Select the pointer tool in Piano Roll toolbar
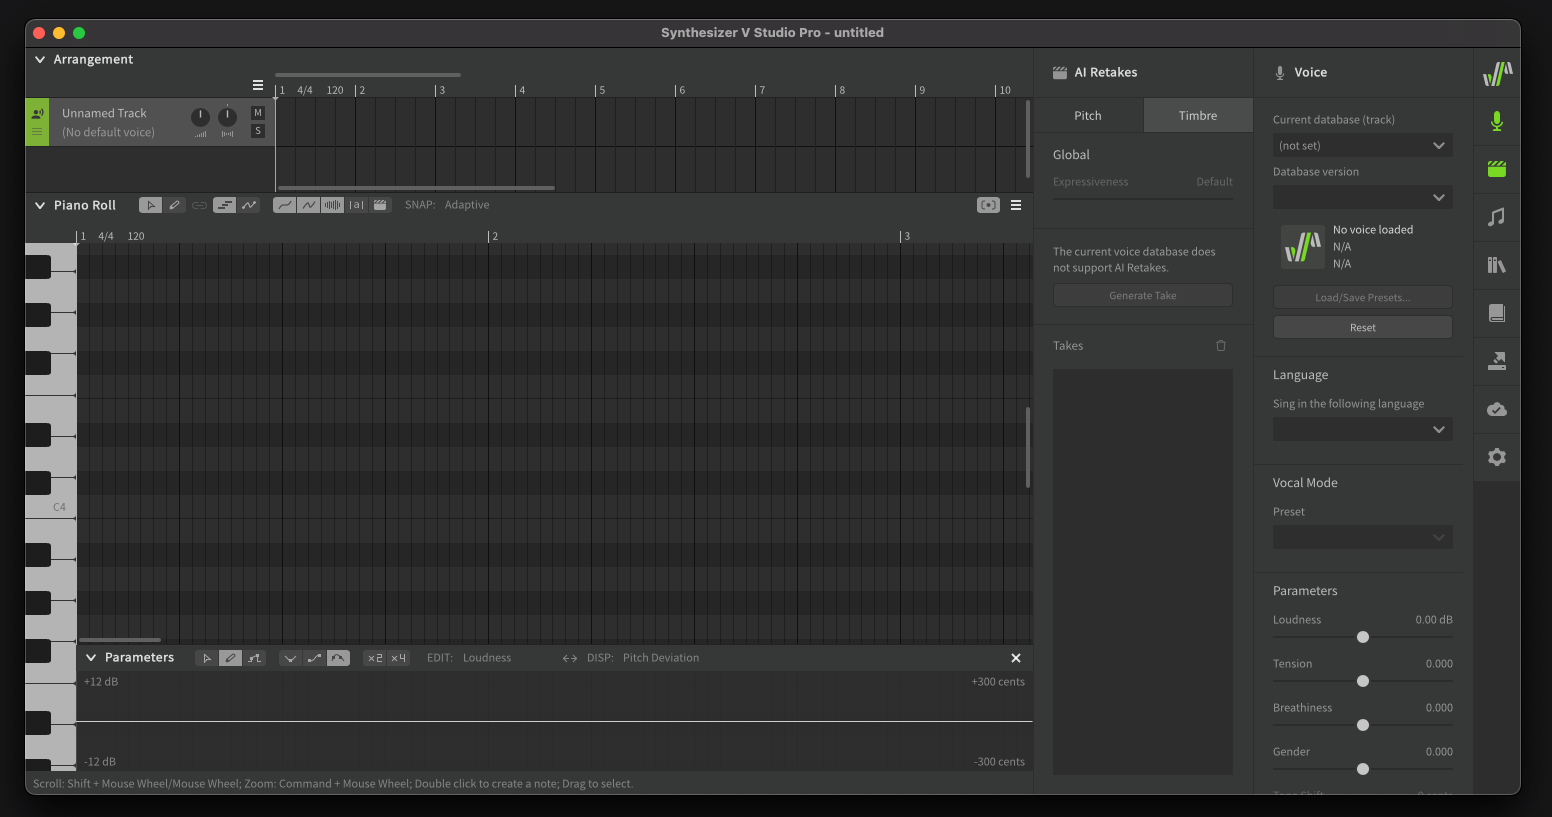Viewport: 1552px width, 817px height. pos(150,205)
